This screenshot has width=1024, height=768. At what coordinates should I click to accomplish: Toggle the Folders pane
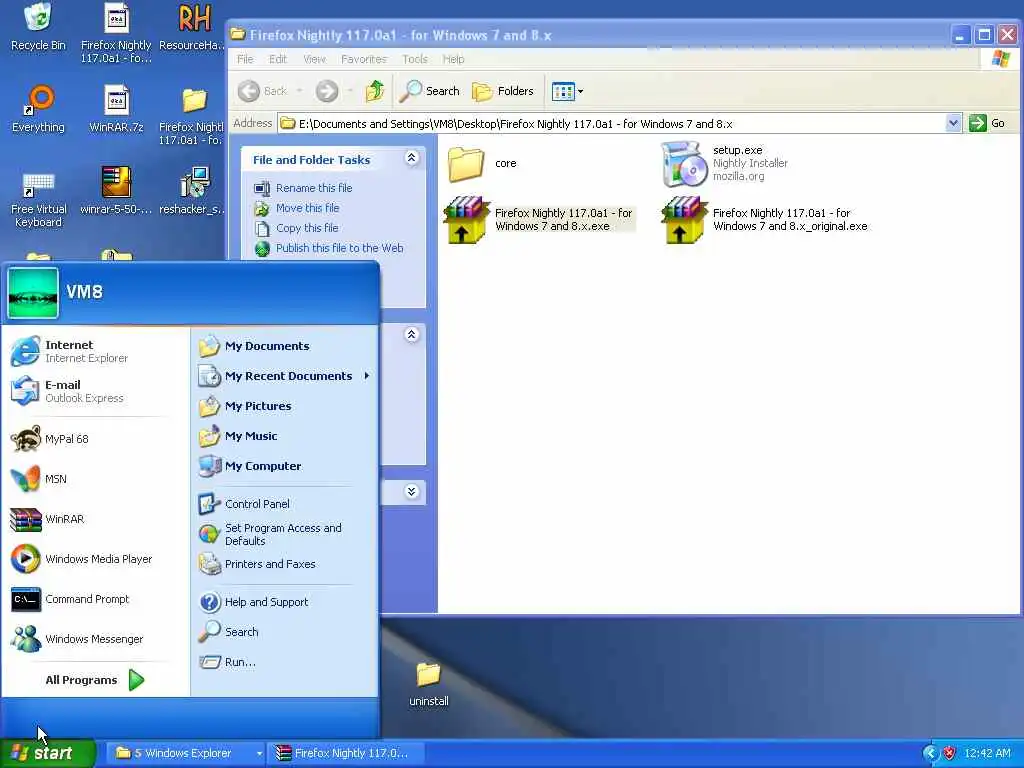pyautogui.click(x=503, y=91)
